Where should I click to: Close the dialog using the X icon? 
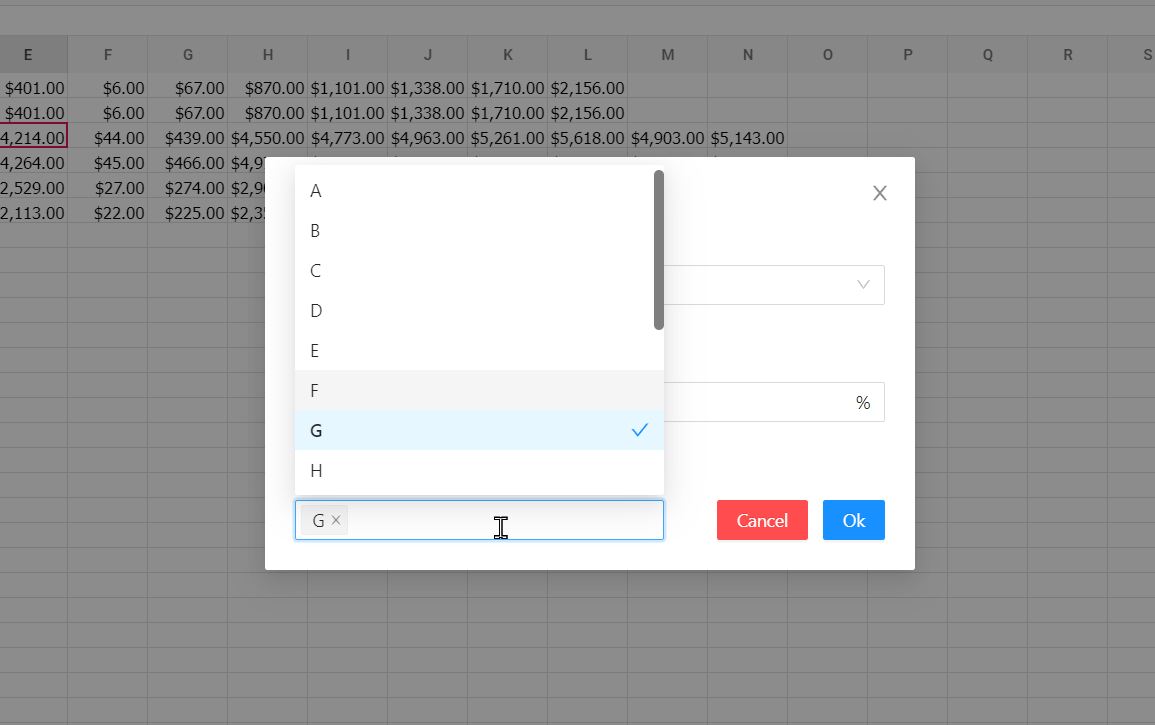(879, 192)
